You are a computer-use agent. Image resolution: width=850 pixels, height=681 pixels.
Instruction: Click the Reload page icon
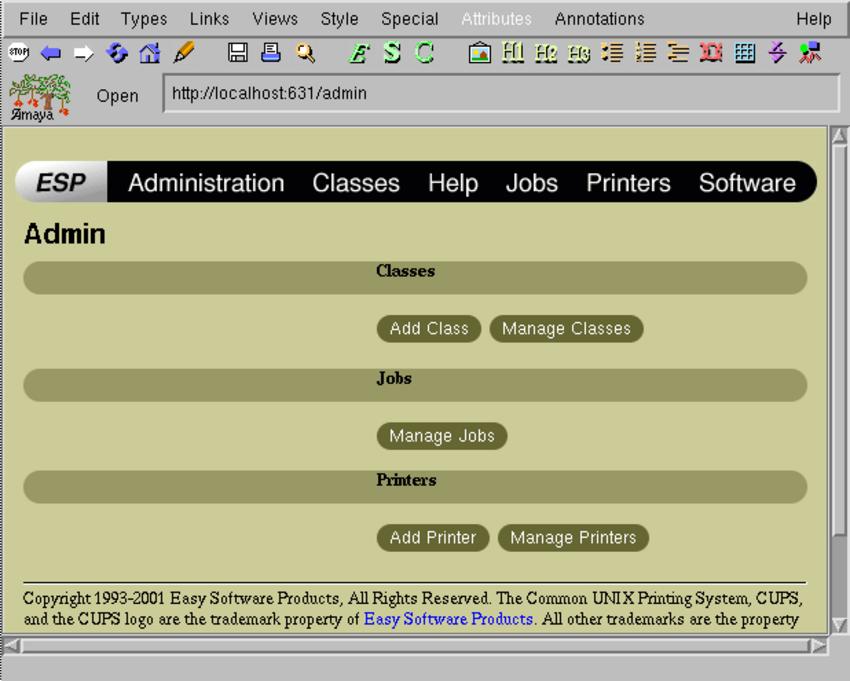click(117, 53)
